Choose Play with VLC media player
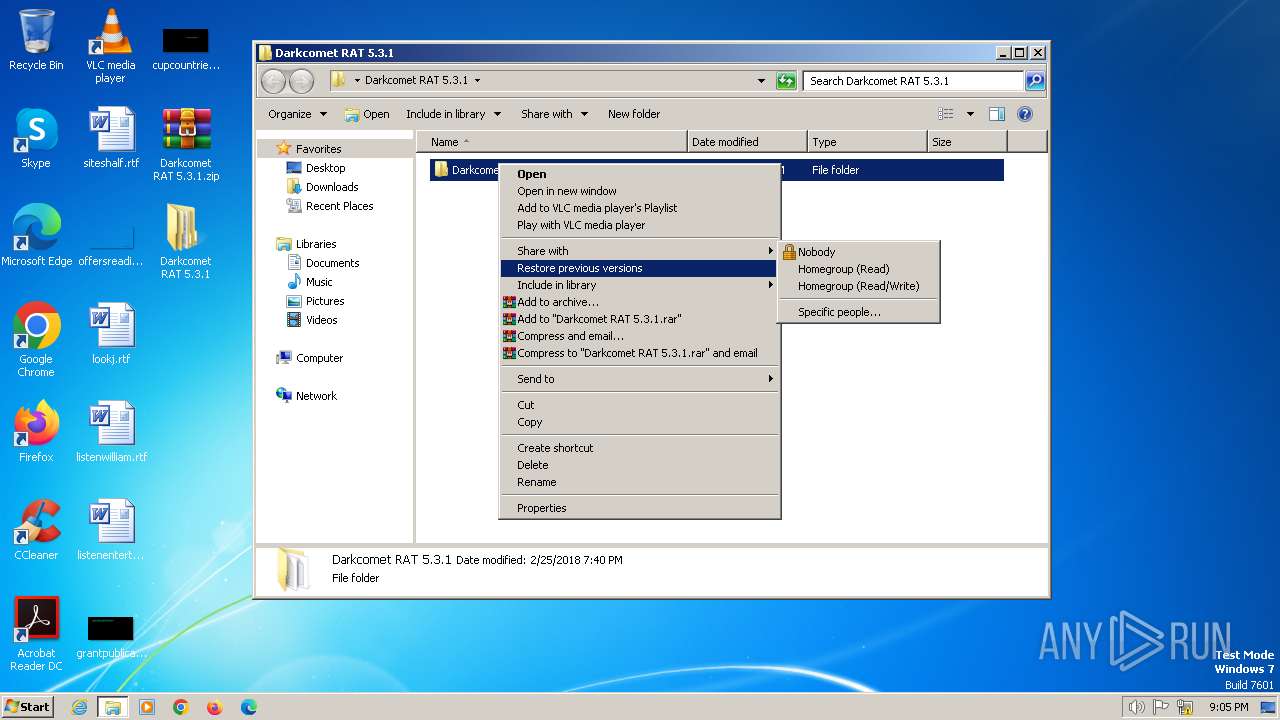1280x720 pixels. point(639,225)
